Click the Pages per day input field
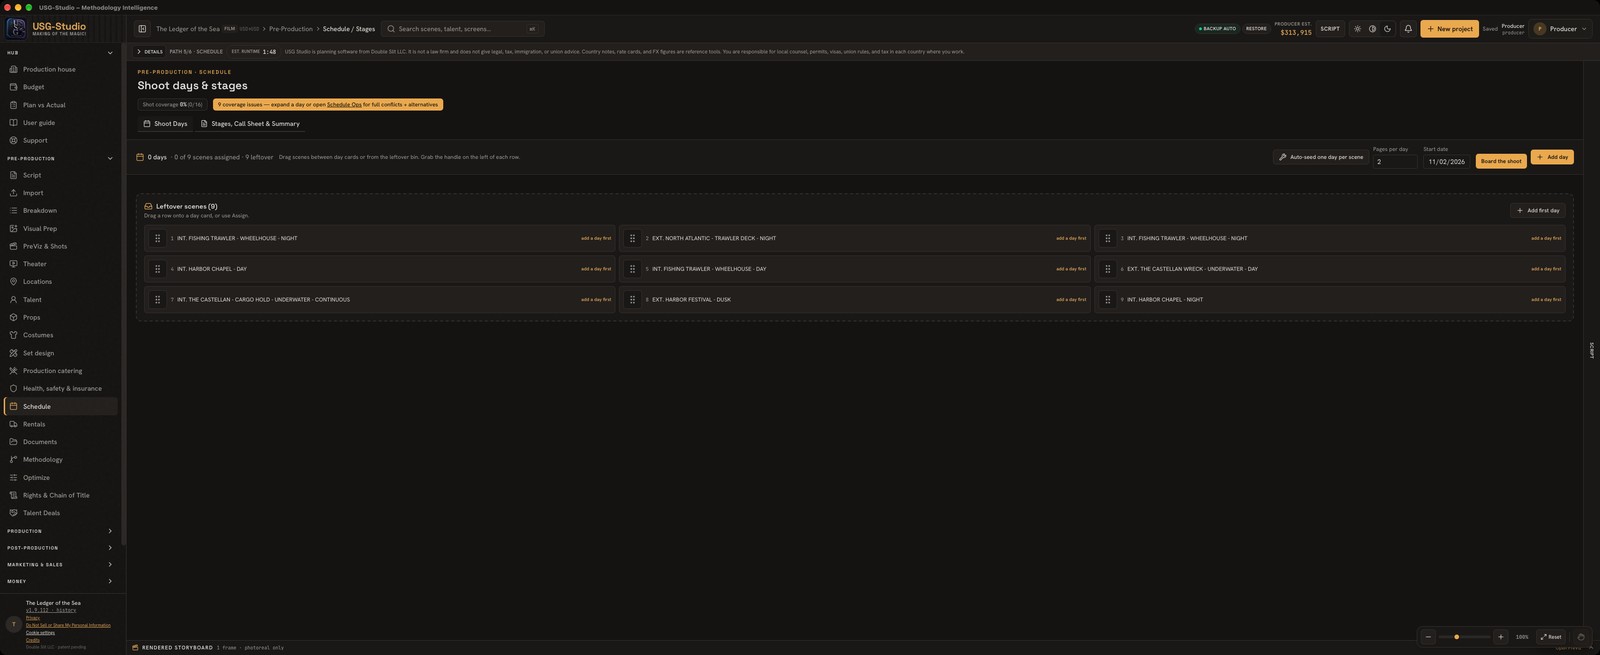 [1395, 161]
